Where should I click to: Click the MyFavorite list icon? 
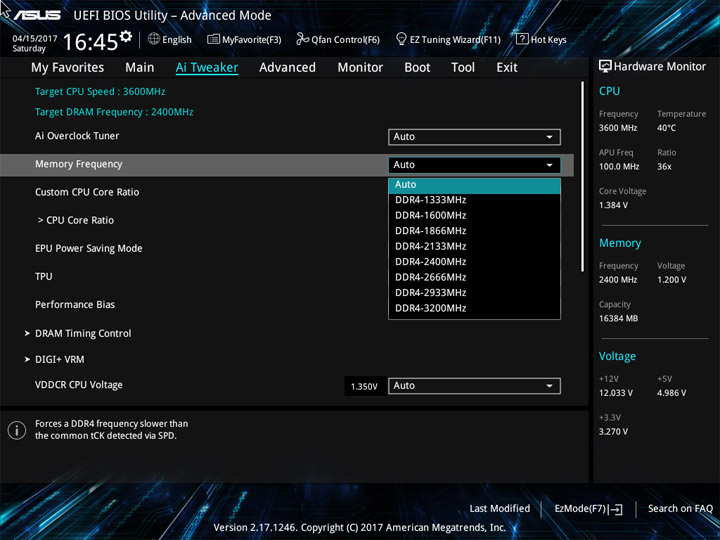coord(213,39)
